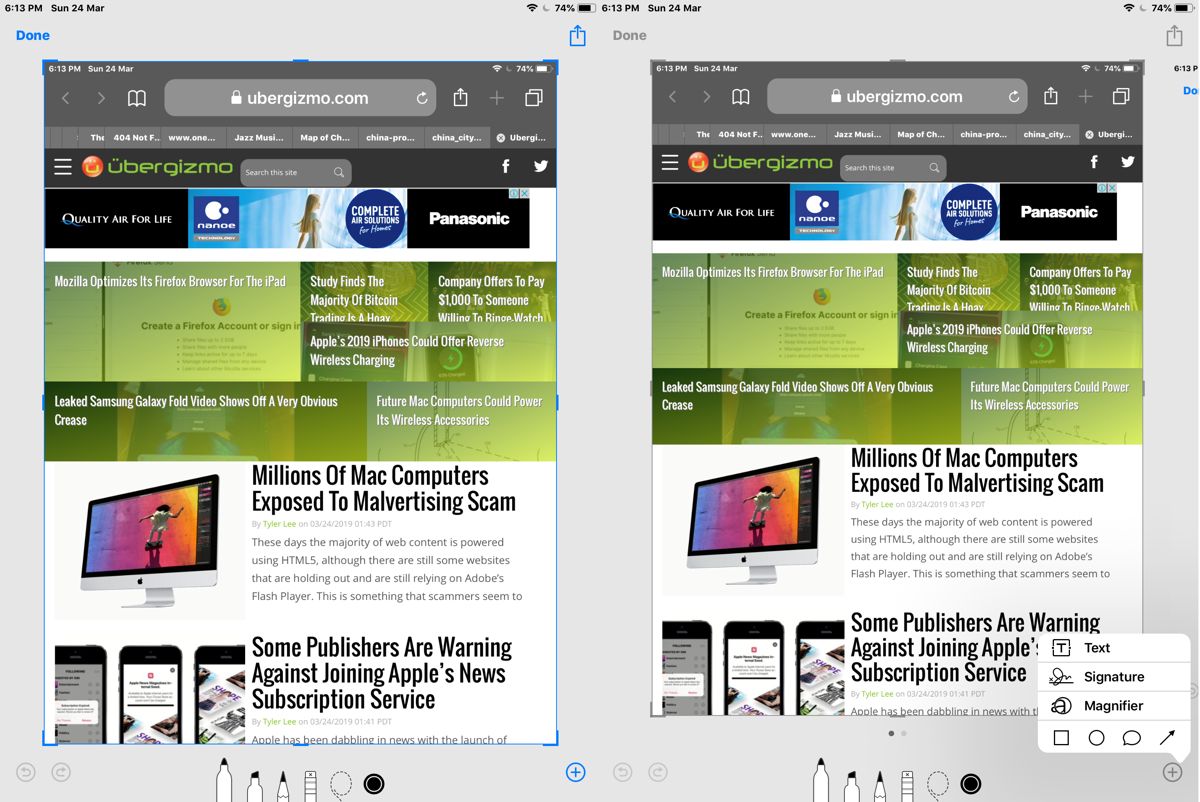
Task: Choose Text from the popup menu
Action: [x=1114, y=648]
